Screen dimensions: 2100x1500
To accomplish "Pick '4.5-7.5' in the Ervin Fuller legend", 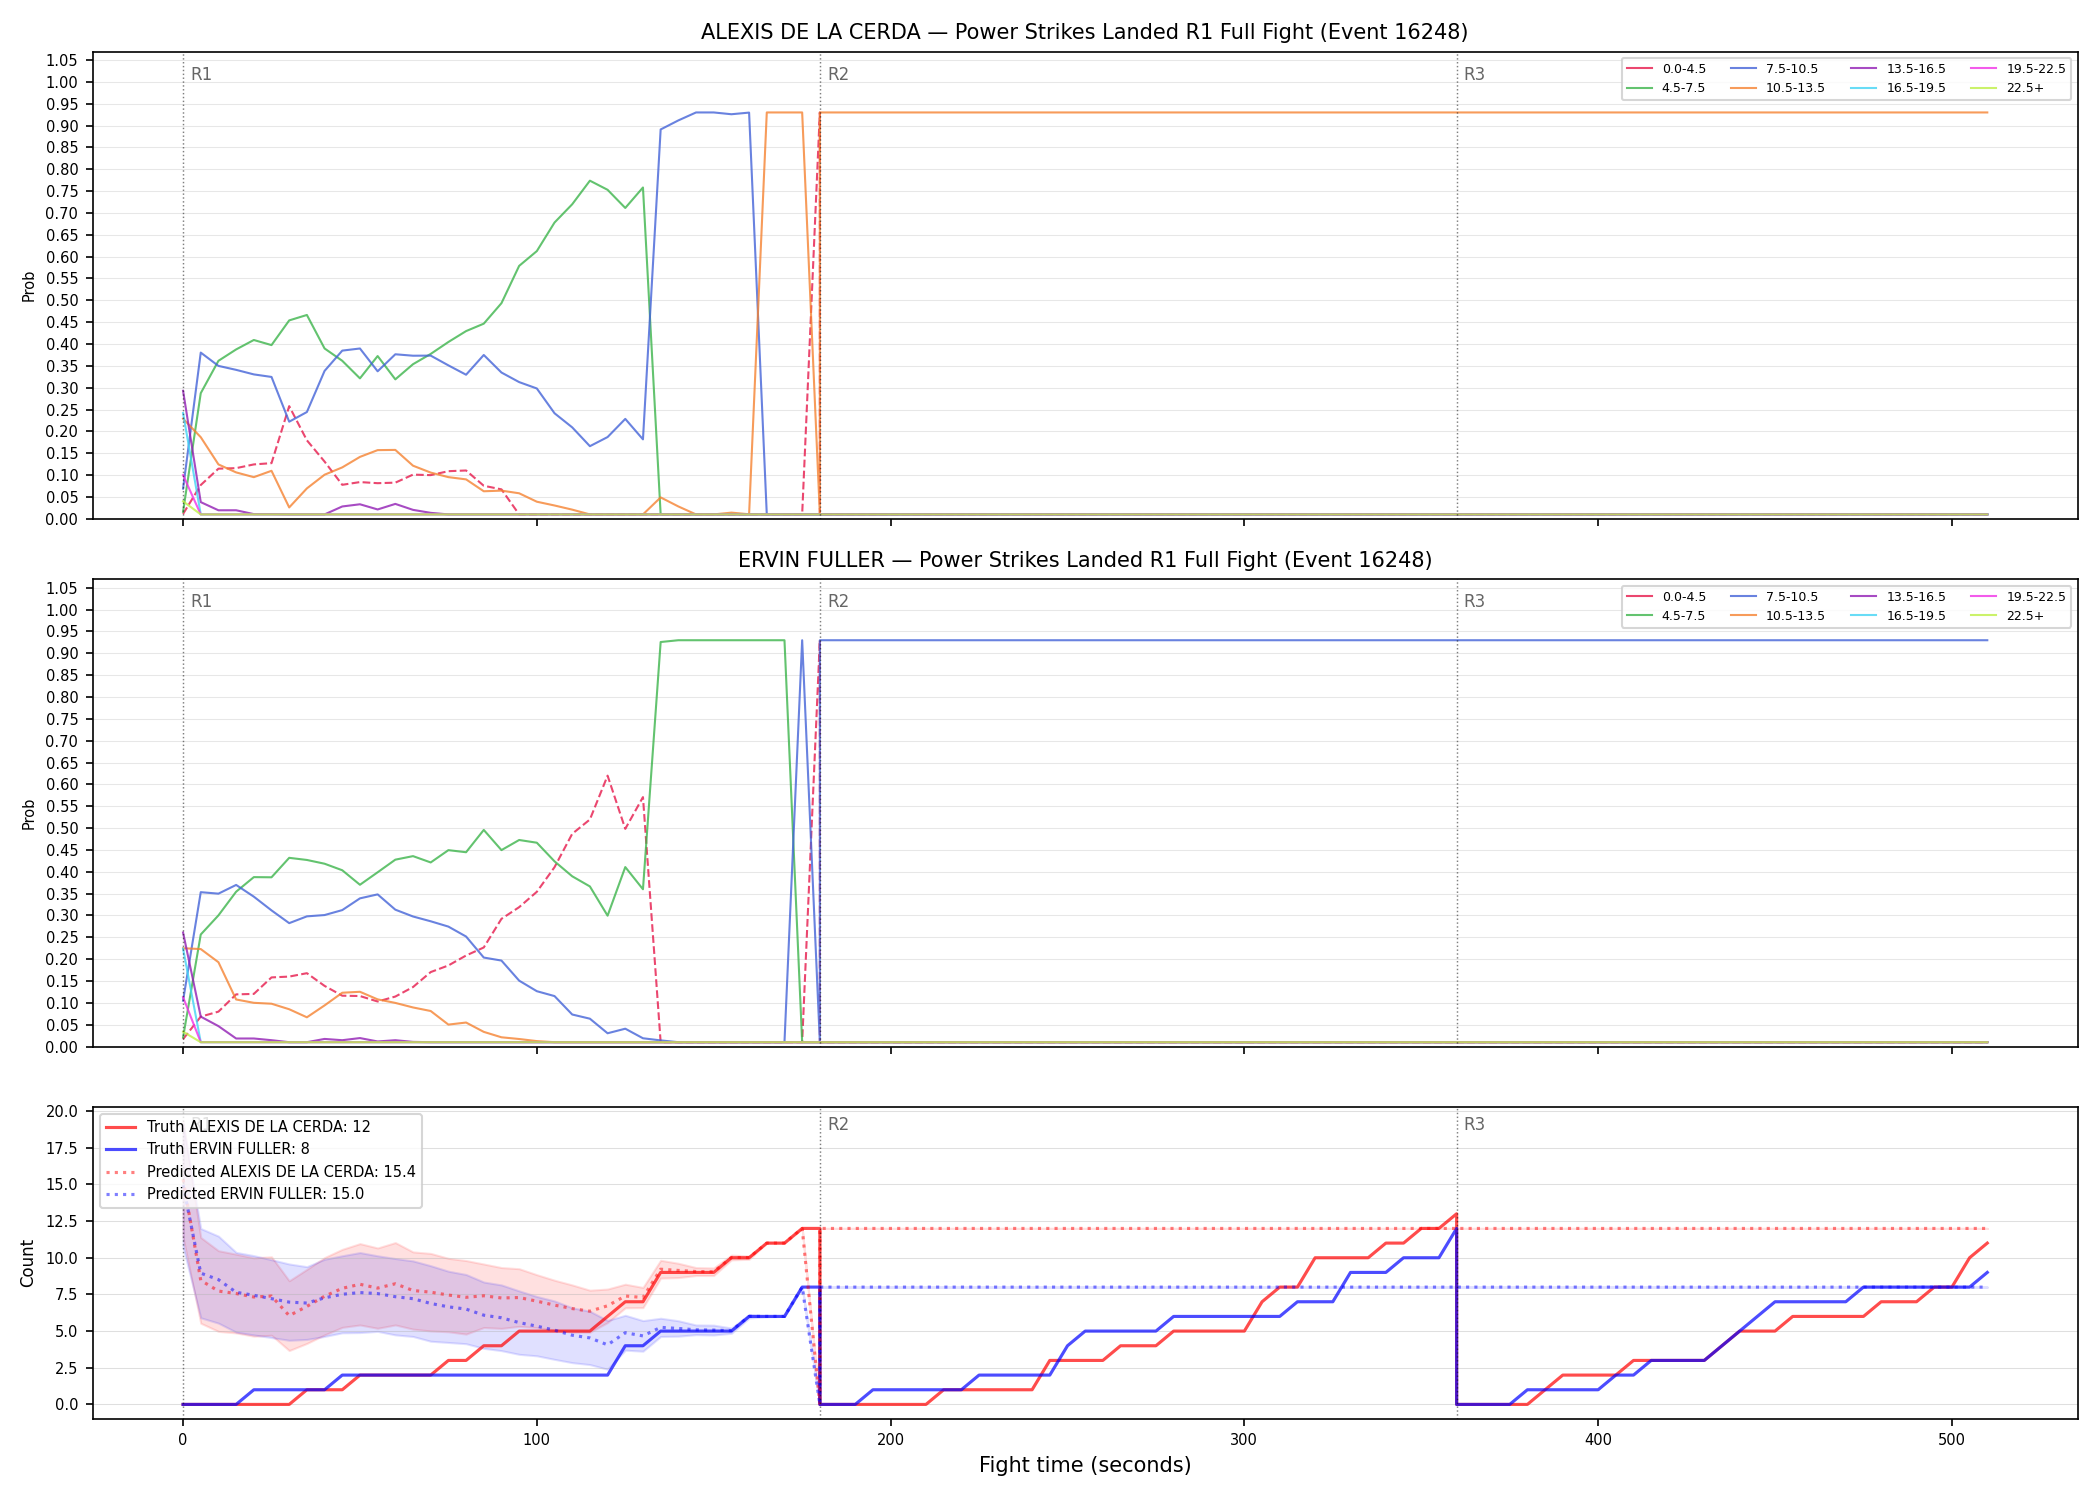I will pos(1666,616).
